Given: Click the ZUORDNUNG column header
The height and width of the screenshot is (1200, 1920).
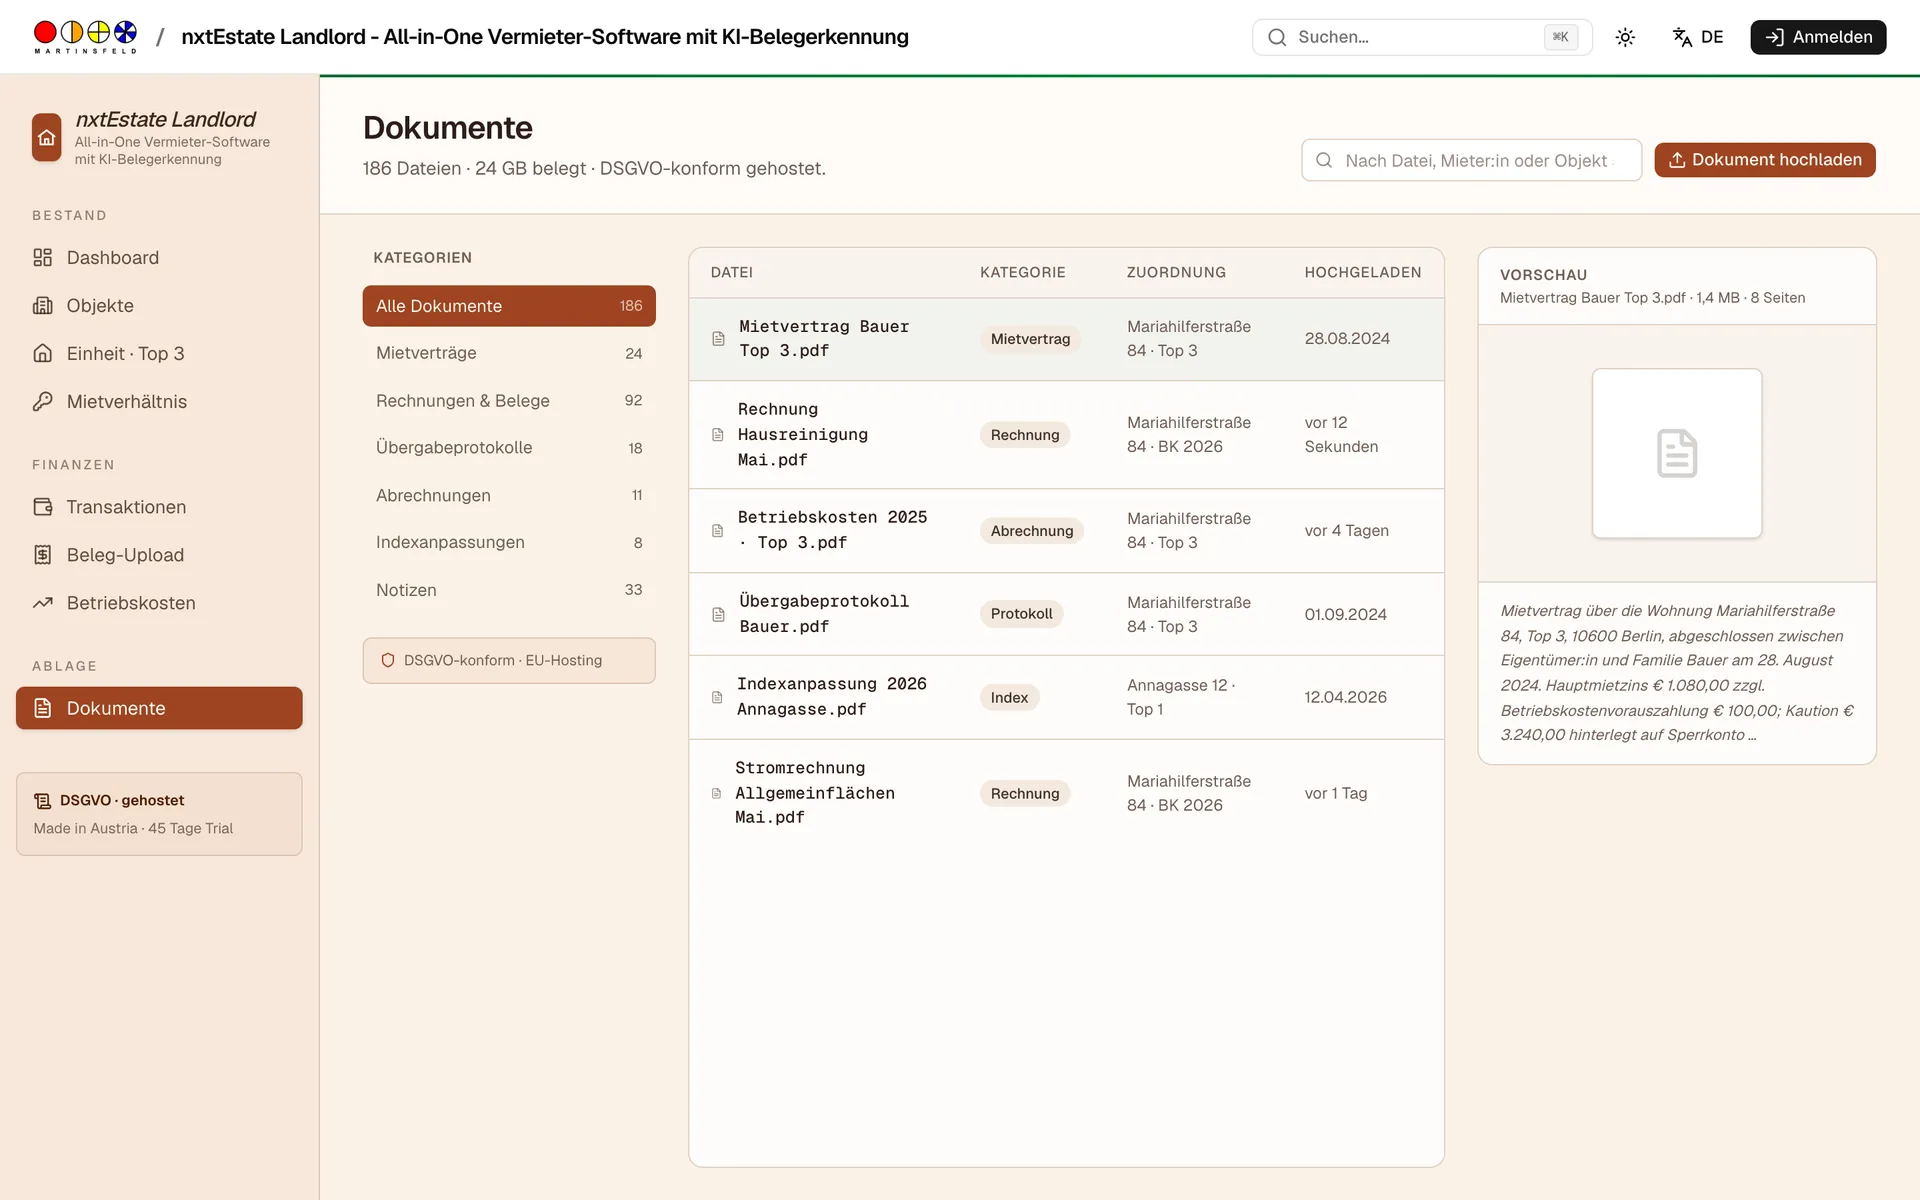Looking at the screenshot, I should 1176,273.
